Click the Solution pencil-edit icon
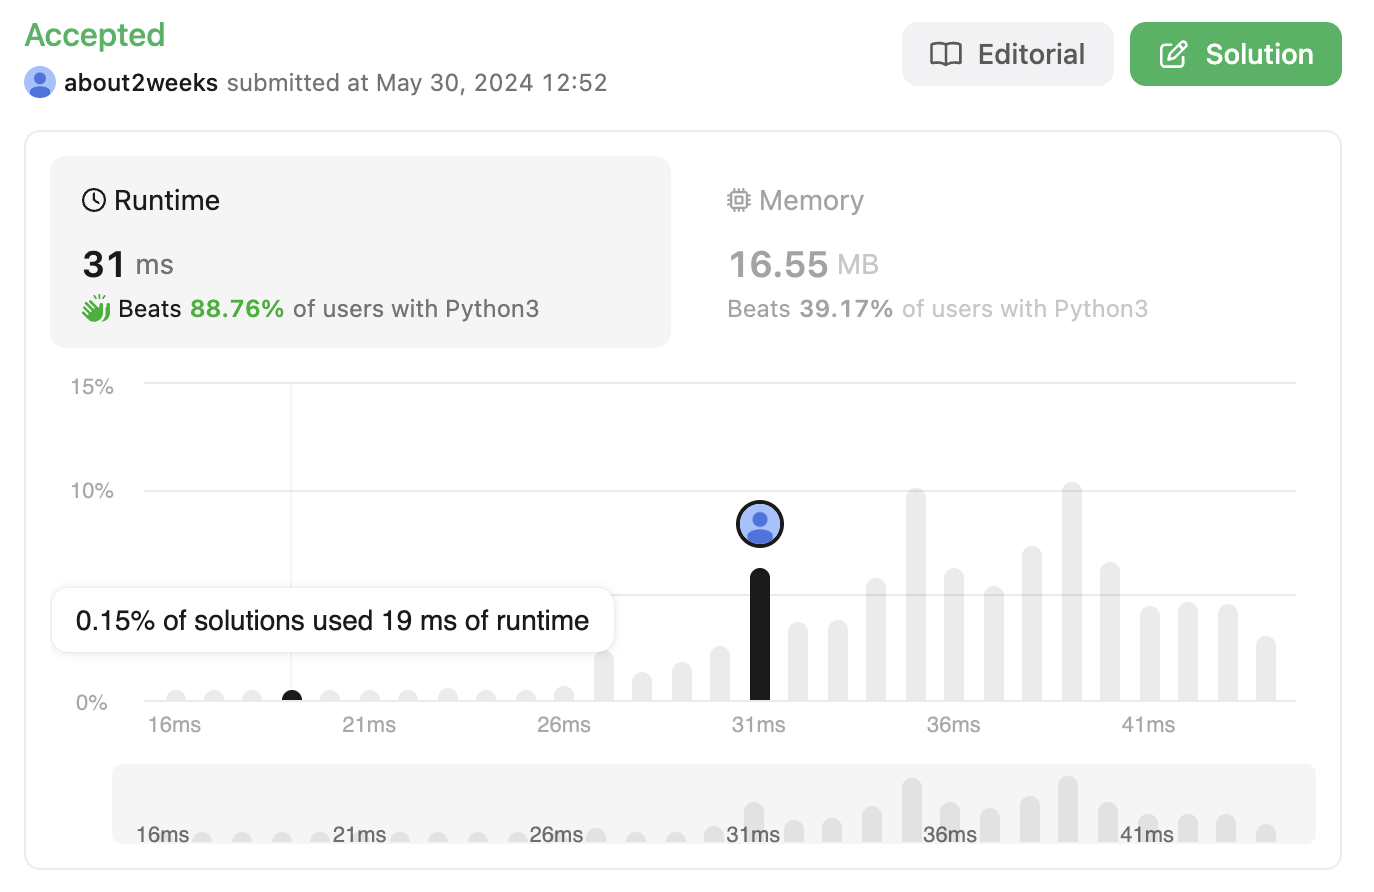This screenshot has height=892, width=1374. 1173,54
